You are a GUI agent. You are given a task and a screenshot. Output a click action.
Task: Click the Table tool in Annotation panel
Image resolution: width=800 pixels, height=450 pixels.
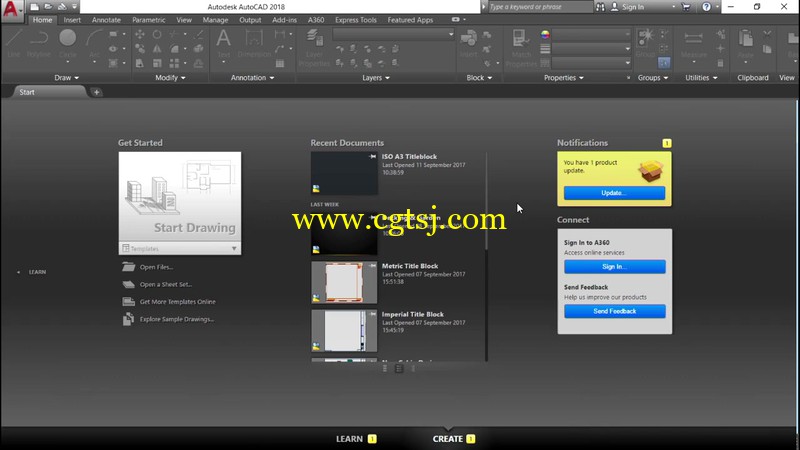point(280,64)
